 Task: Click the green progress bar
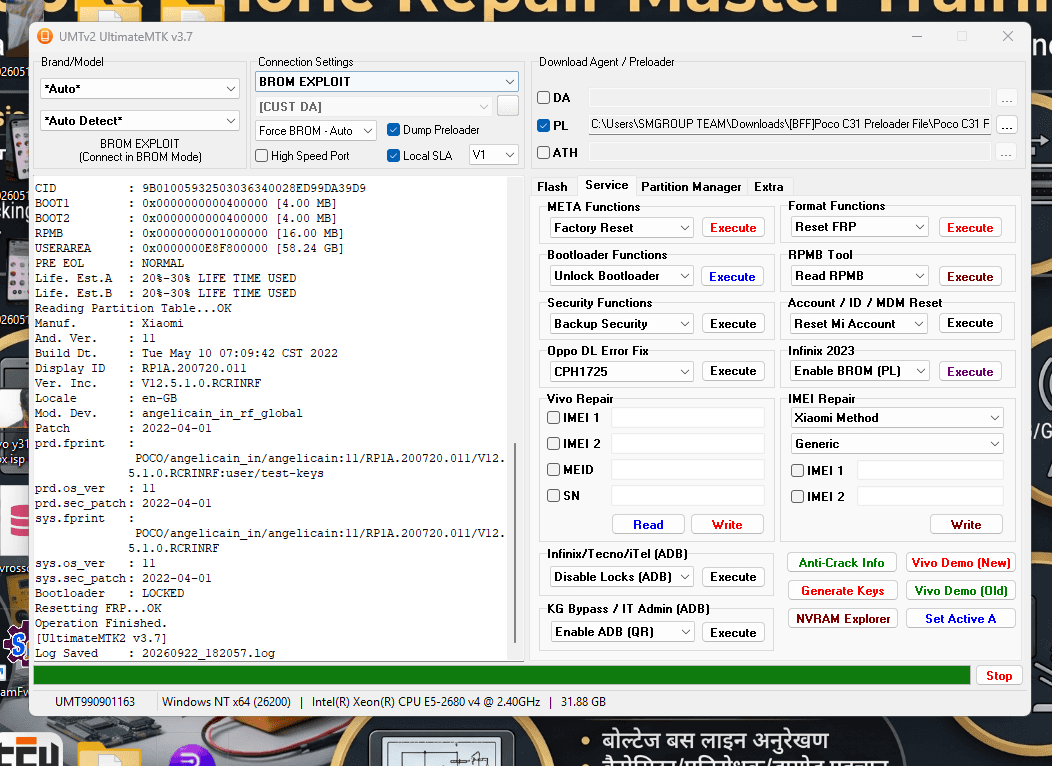[502, 675]
